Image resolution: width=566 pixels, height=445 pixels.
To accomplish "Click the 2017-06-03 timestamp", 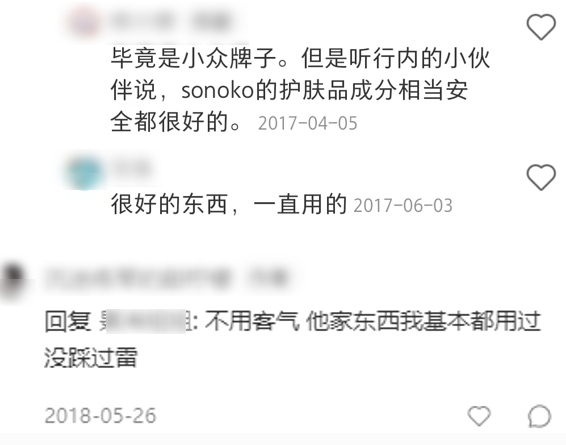I will [x=403, y=206].
